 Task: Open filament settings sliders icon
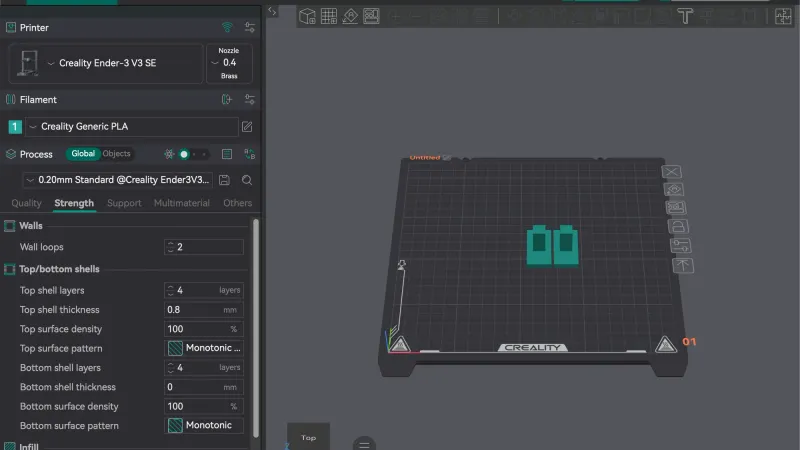click(x=249, y=99)
